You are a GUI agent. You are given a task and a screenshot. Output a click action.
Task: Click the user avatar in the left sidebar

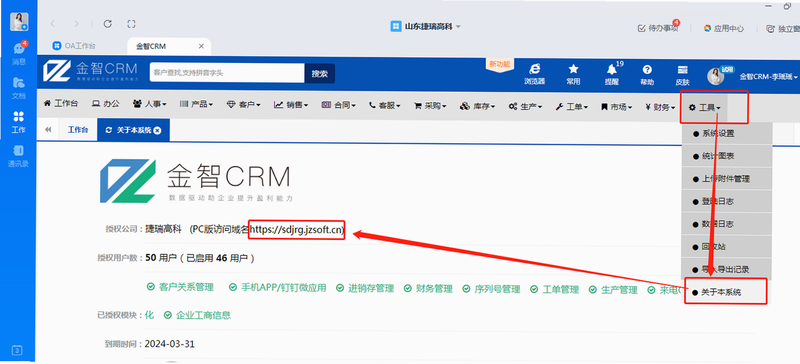(x=19, y=21)
